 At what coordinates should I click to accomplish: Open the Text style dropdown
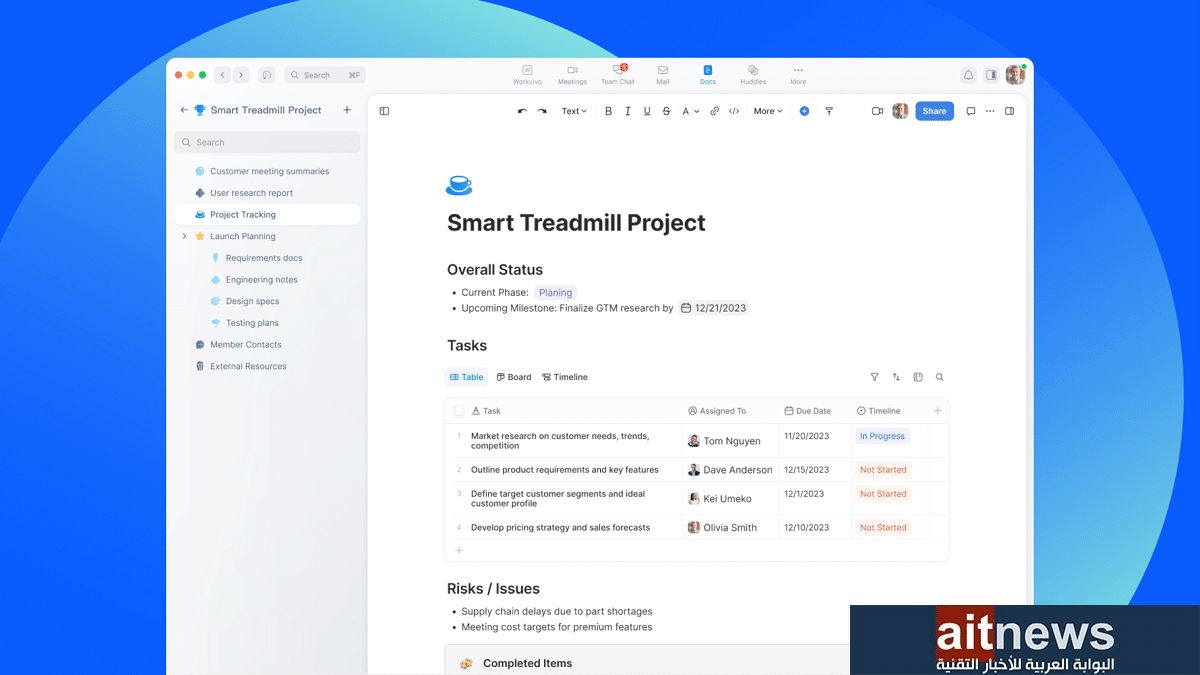click(x=574, y=111)
